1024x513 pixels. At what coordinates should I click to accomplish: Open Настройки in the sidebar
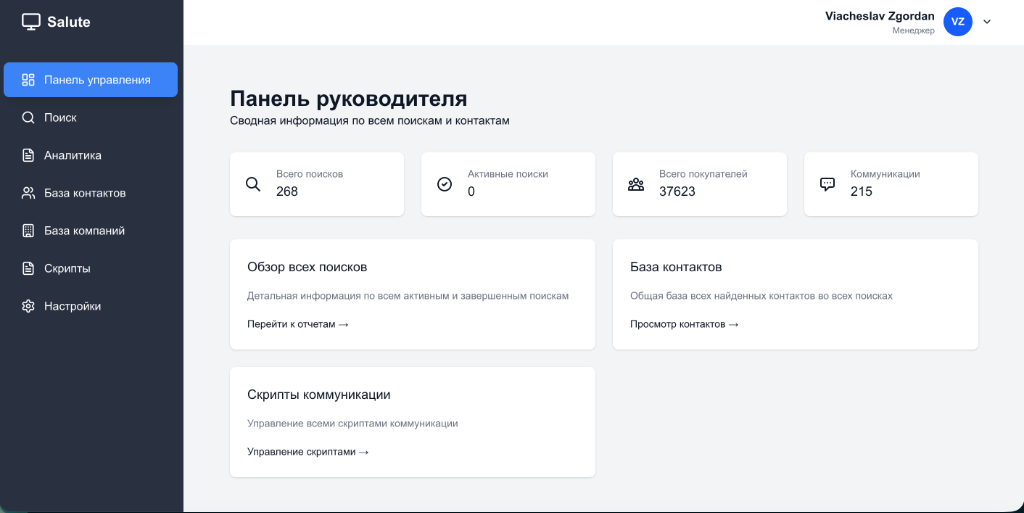91,306
